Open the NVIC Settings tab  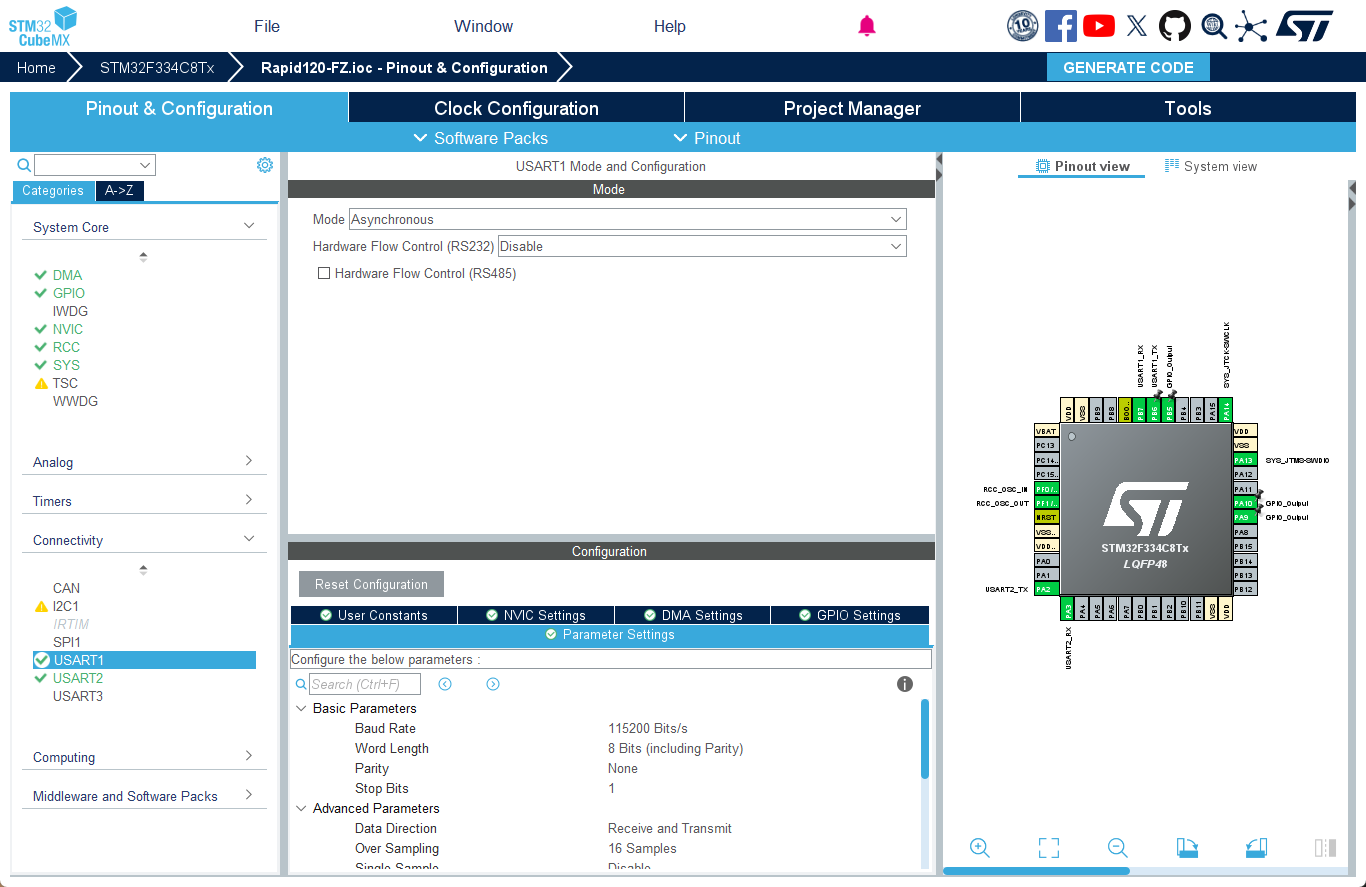[536, 615]
